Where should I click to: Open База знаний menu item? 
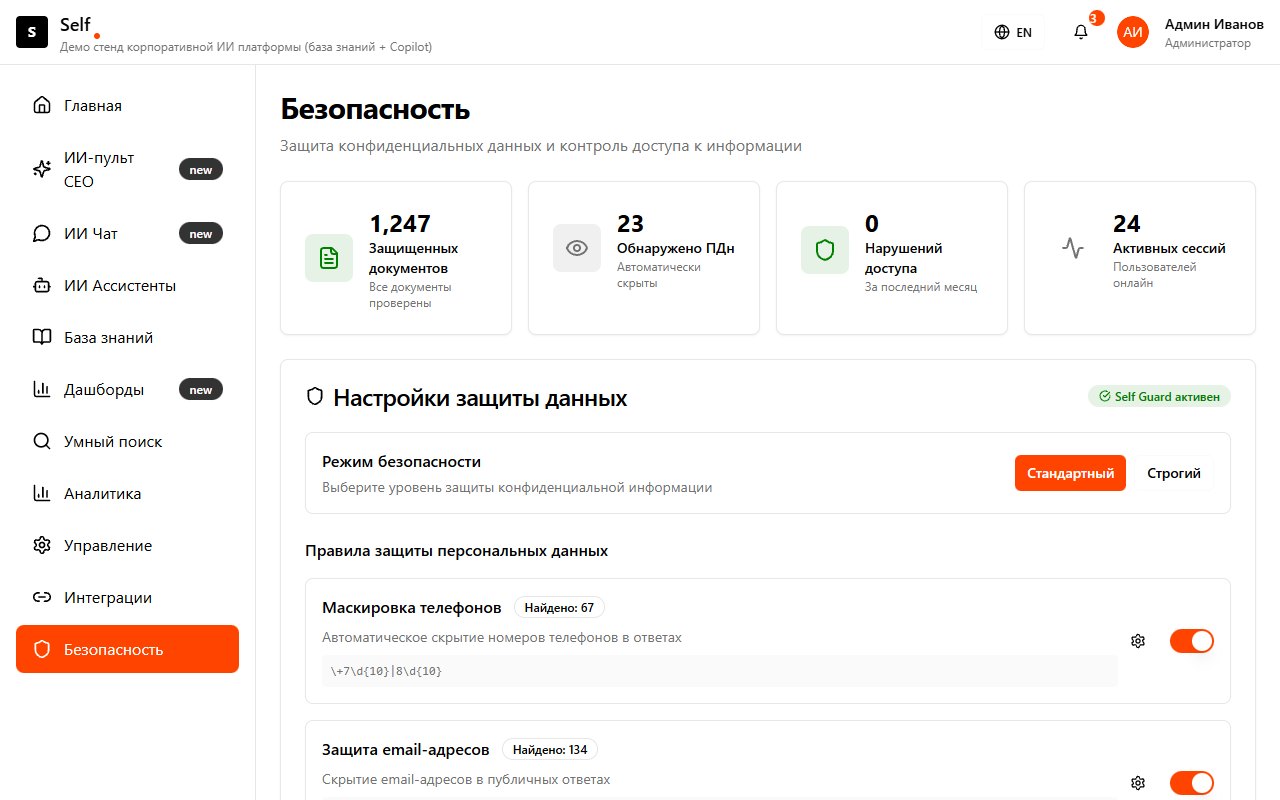point(127,337)
